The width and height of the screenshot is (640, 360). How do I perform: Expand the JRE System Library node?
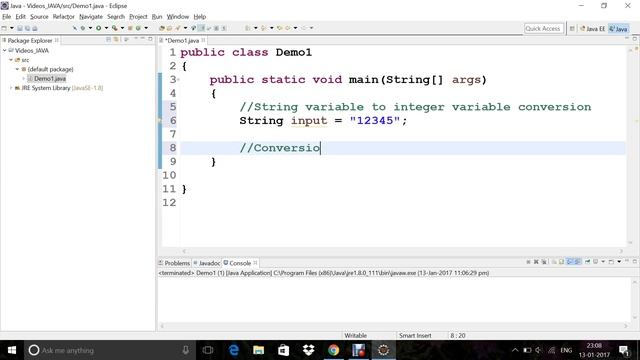coord(11,88)
